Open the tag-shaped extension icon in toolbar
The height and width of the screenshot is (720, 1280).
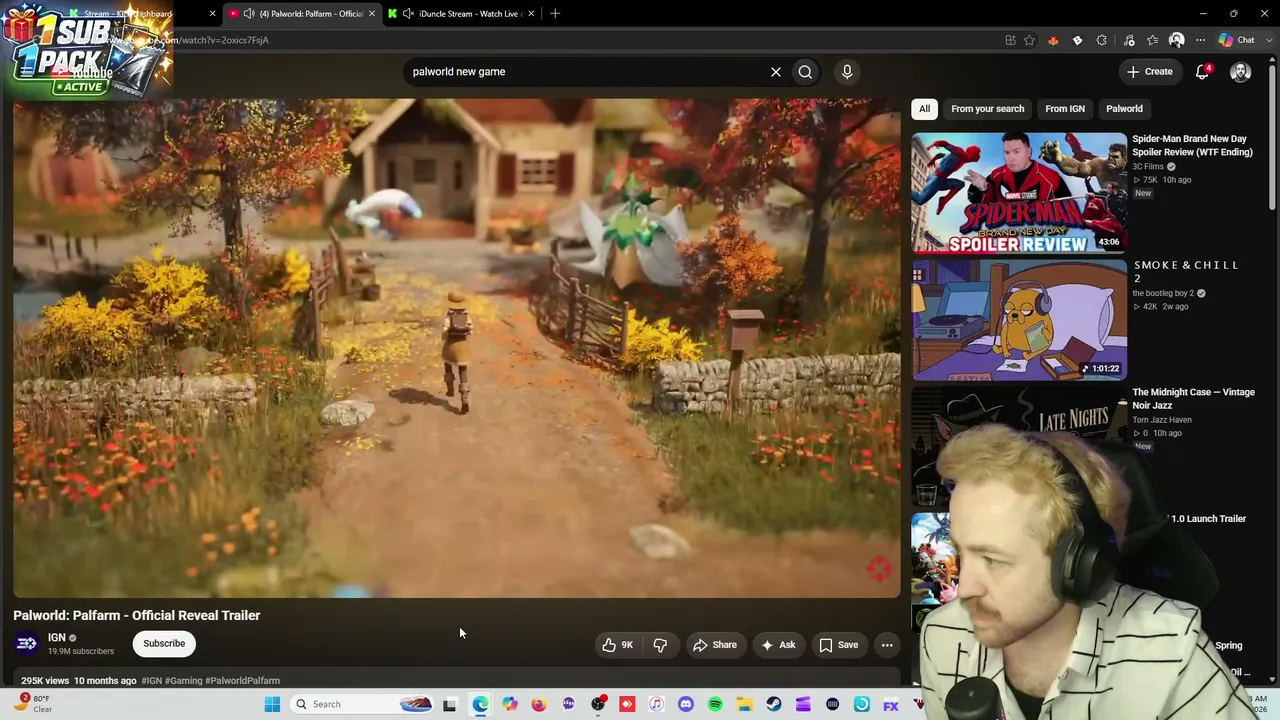1077,40
